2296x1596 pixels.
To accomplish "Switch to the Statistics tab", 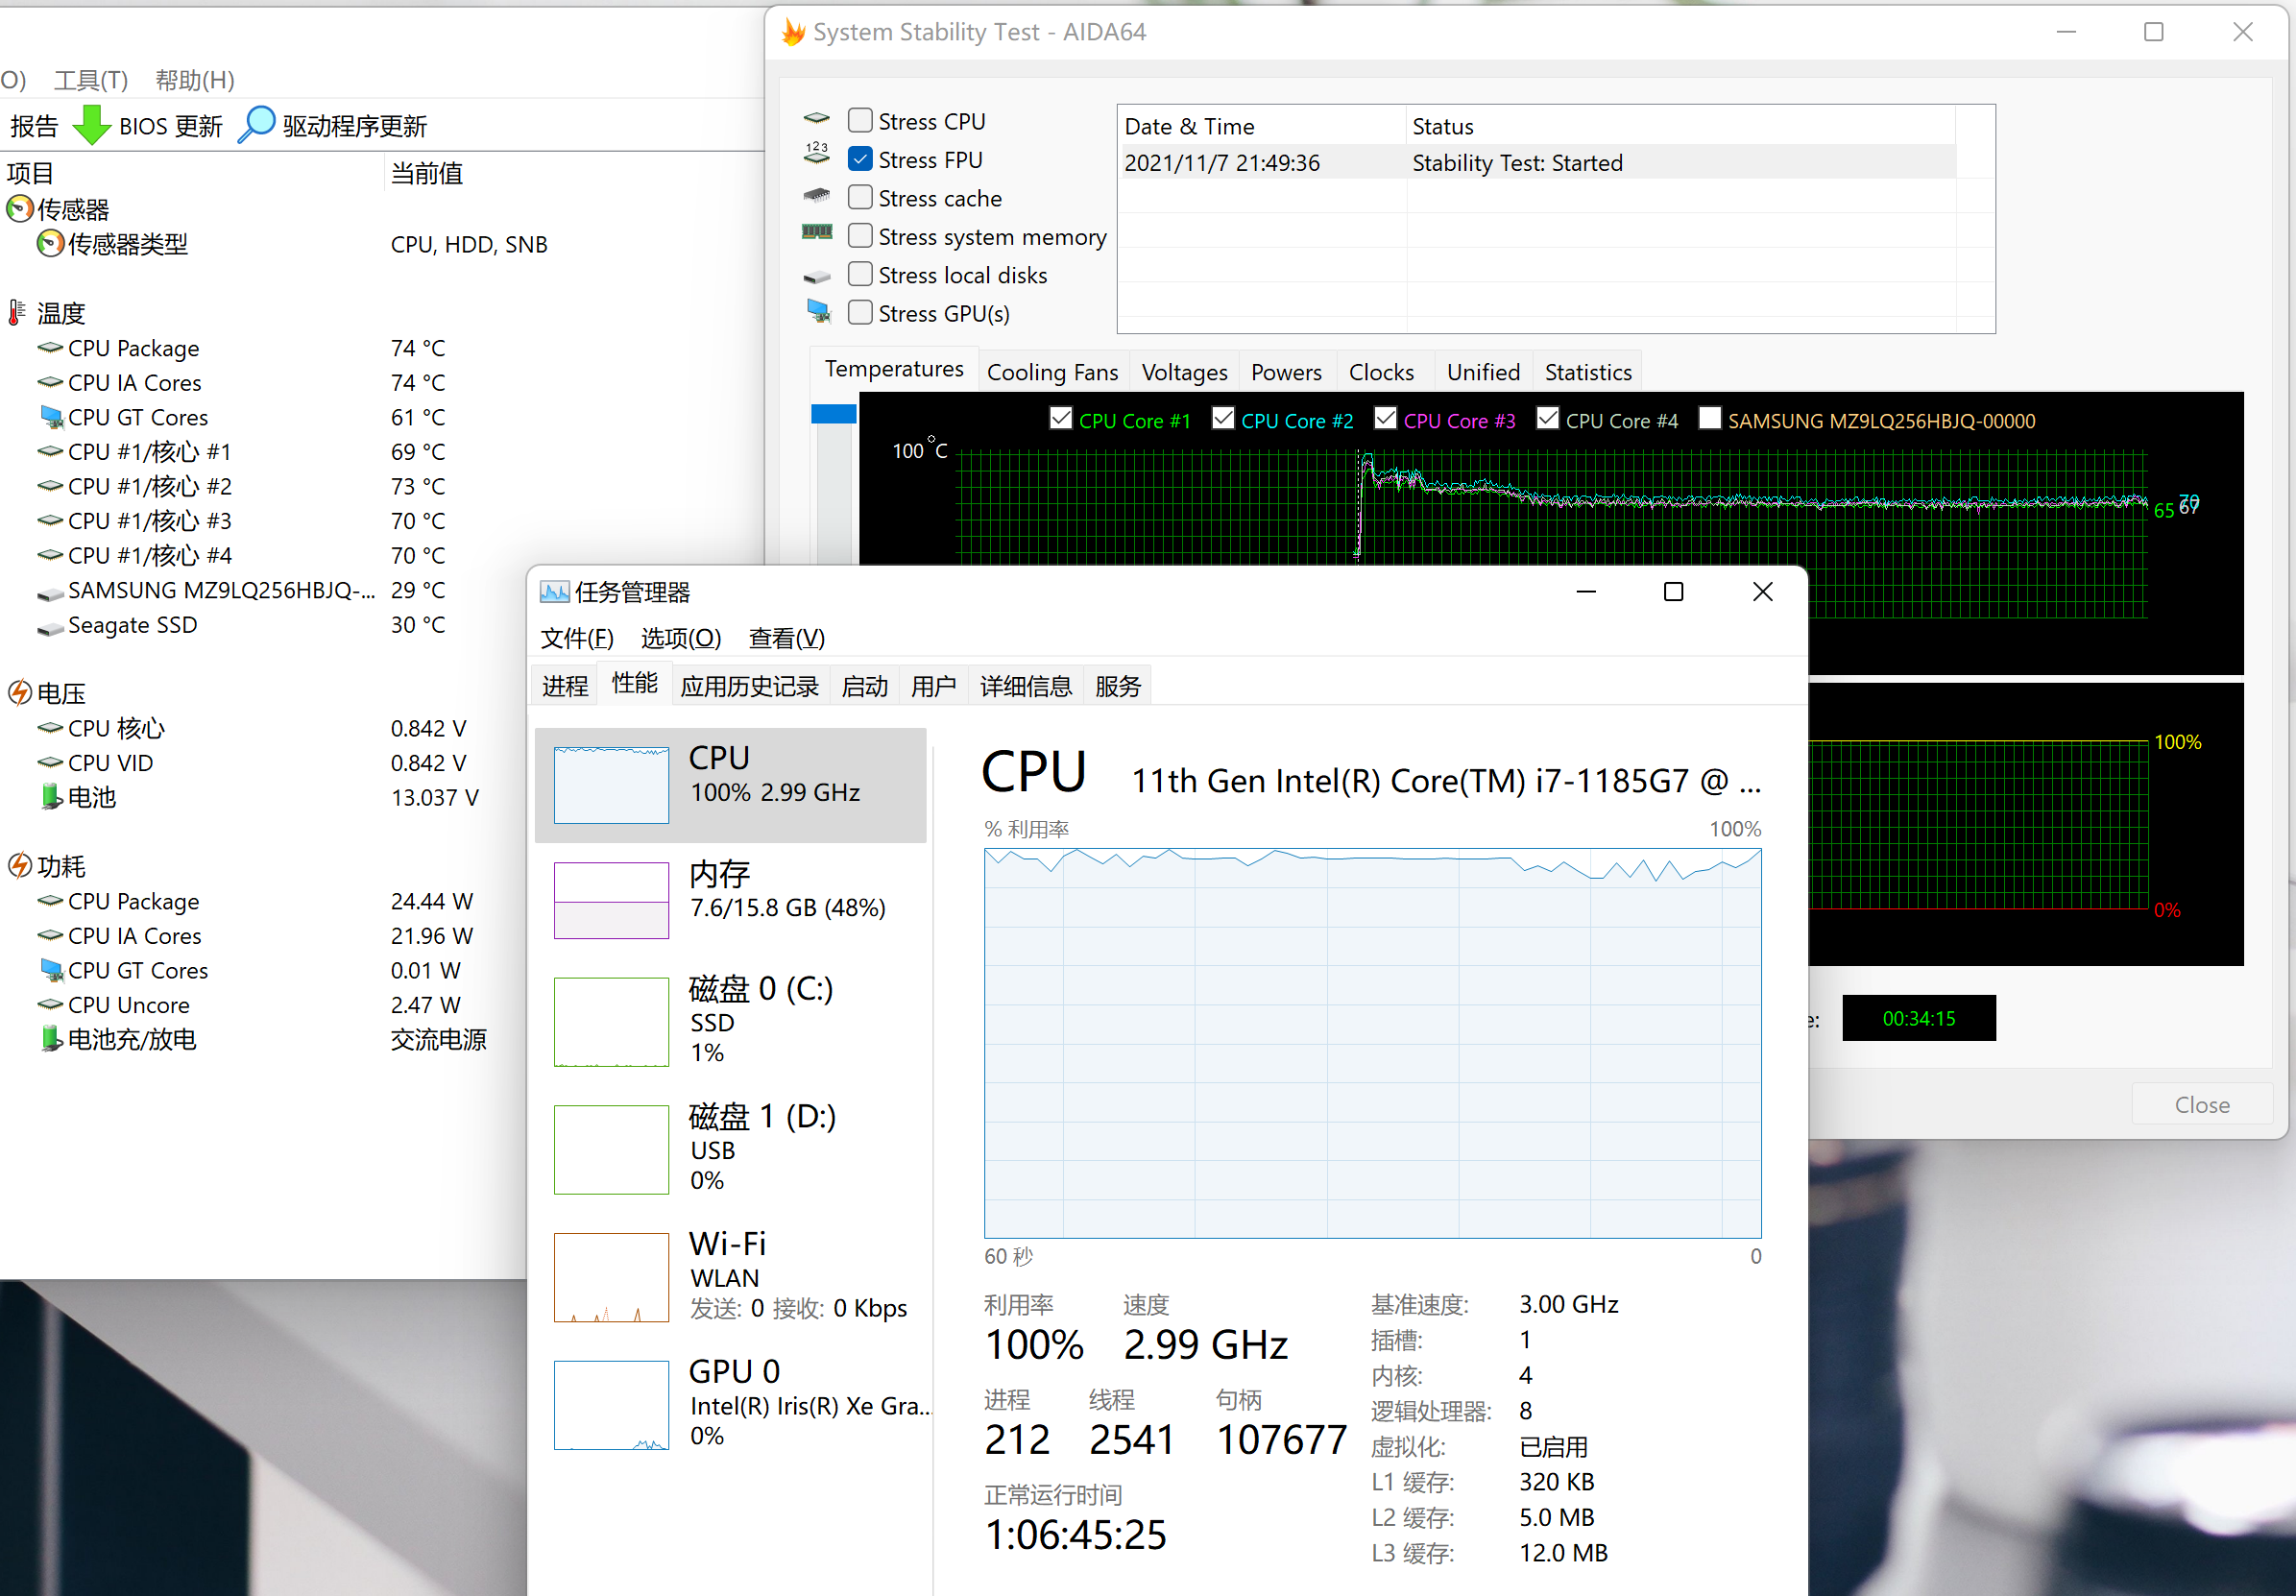I will click(1588, 372).
